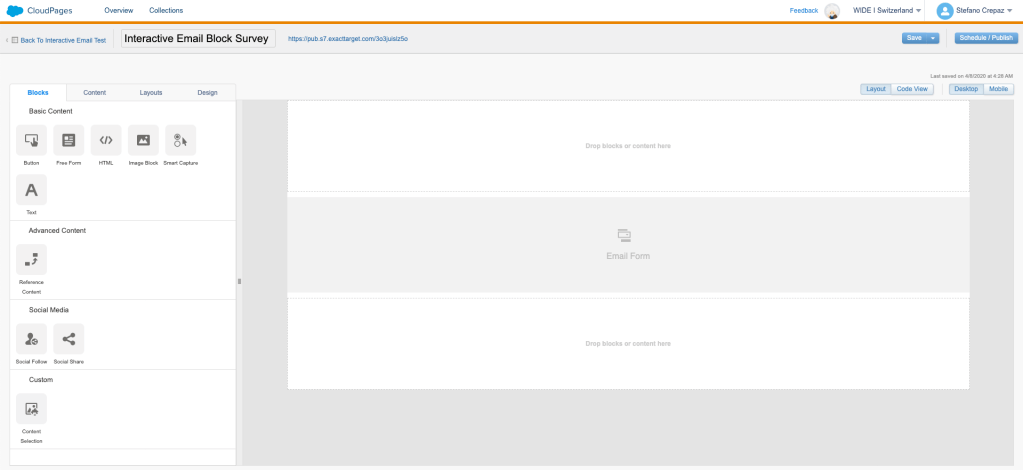Select the Content Selection block icon
The image size is (1023, 470).
[31, 408]
